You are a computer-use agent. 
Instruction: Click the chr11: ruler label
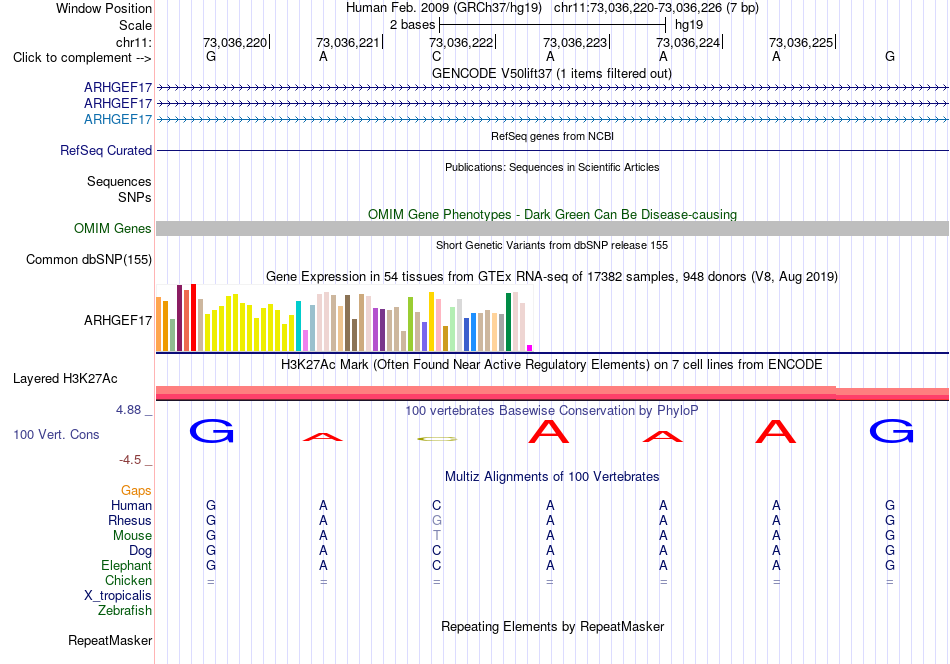tap(134, 42)
